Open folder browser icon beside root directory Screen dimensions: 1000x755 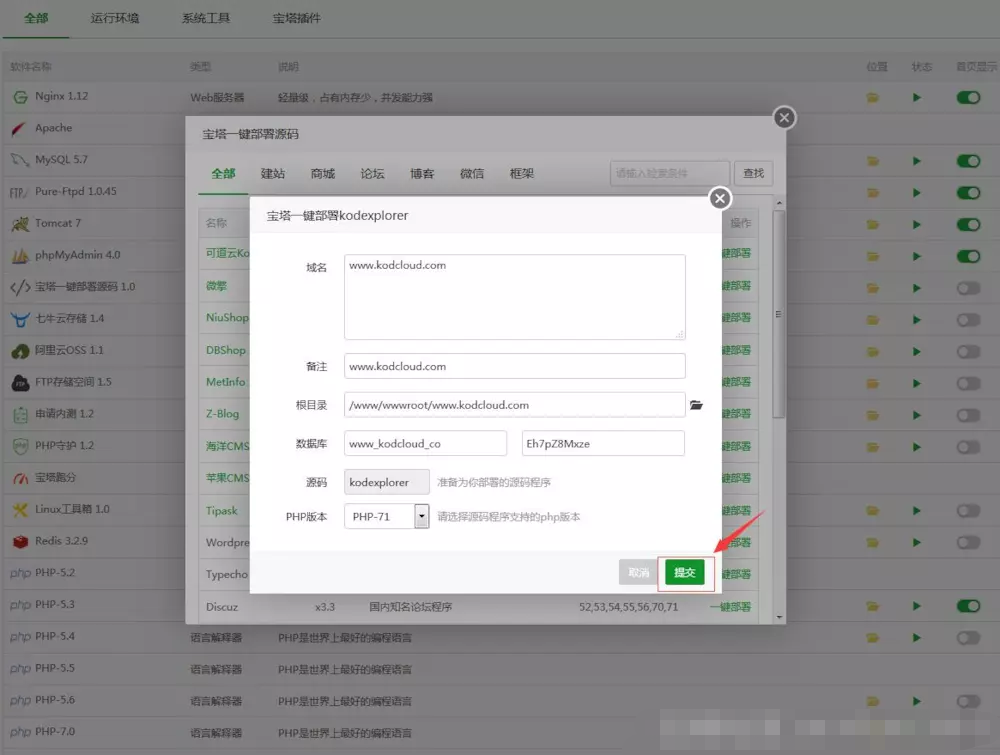coord(696,405)
